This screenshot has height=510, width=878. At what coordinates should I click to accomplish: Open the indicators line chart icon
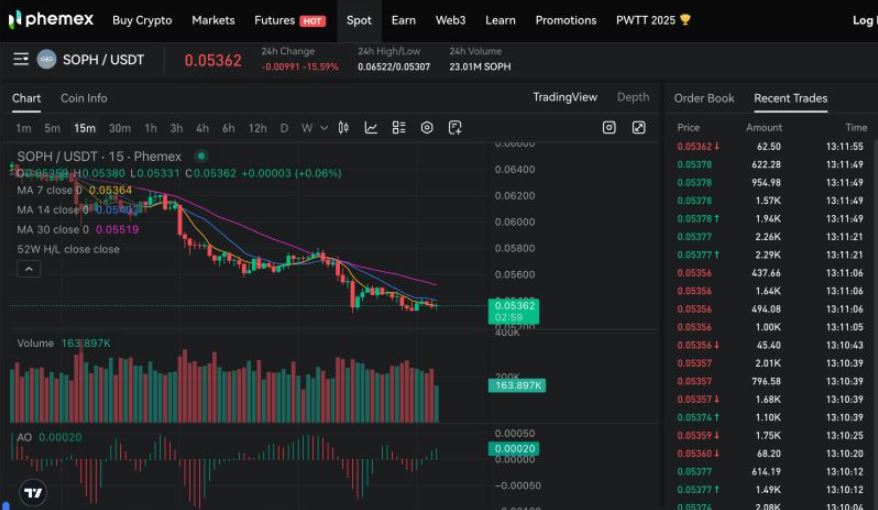pos(371,128)
